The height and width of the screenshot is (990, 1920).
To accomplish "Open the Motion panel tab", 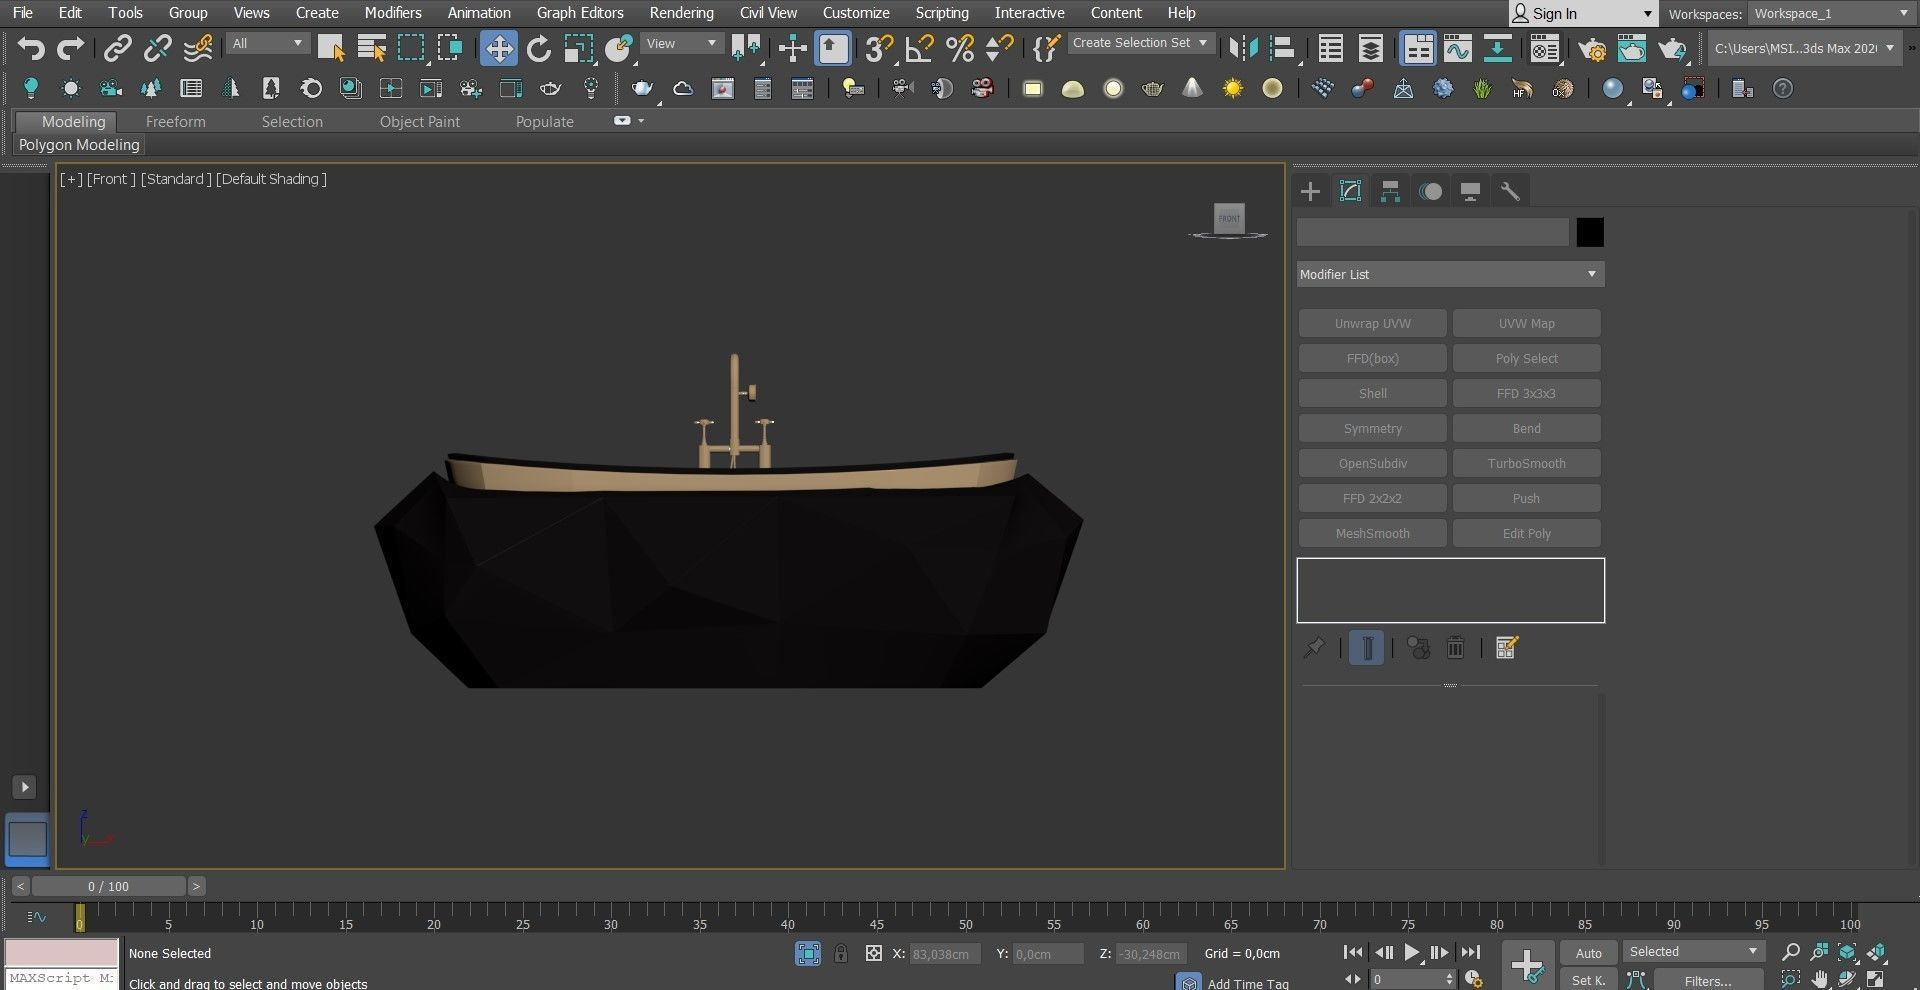I will point(1431,191).
